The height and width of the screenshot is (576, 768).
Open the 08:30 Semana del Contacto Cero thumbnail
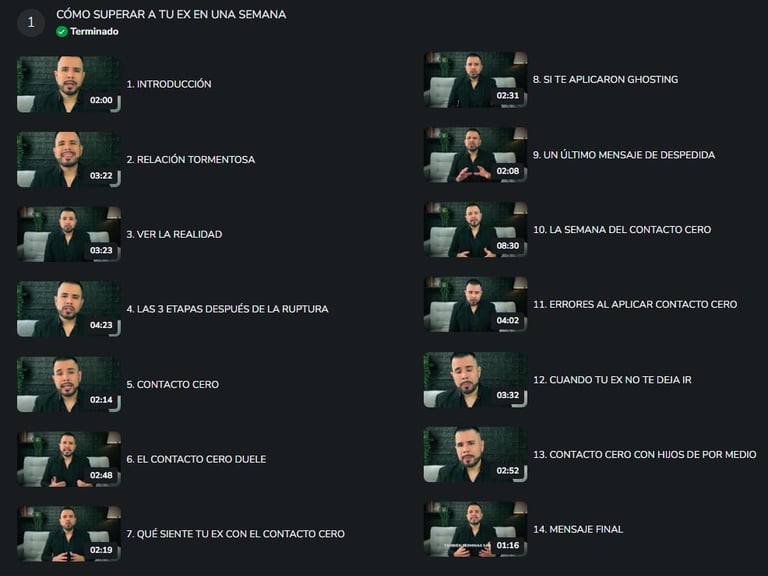[x=476, y=229]
